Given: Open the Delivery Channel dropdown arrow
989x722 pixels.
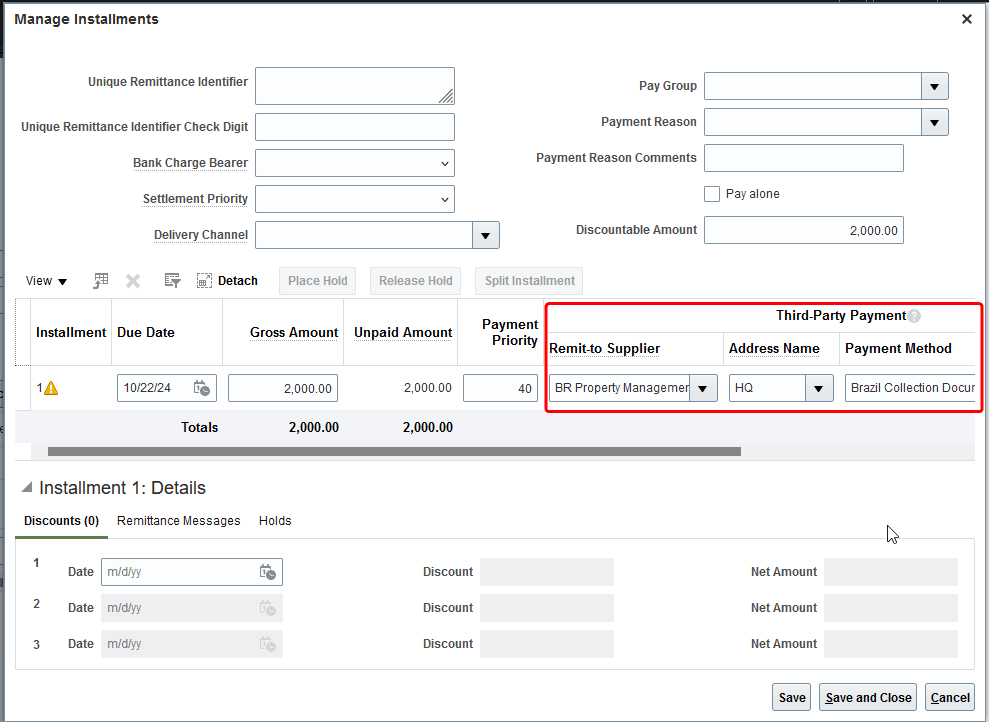Looking at the screenshot, I should 486,235.
